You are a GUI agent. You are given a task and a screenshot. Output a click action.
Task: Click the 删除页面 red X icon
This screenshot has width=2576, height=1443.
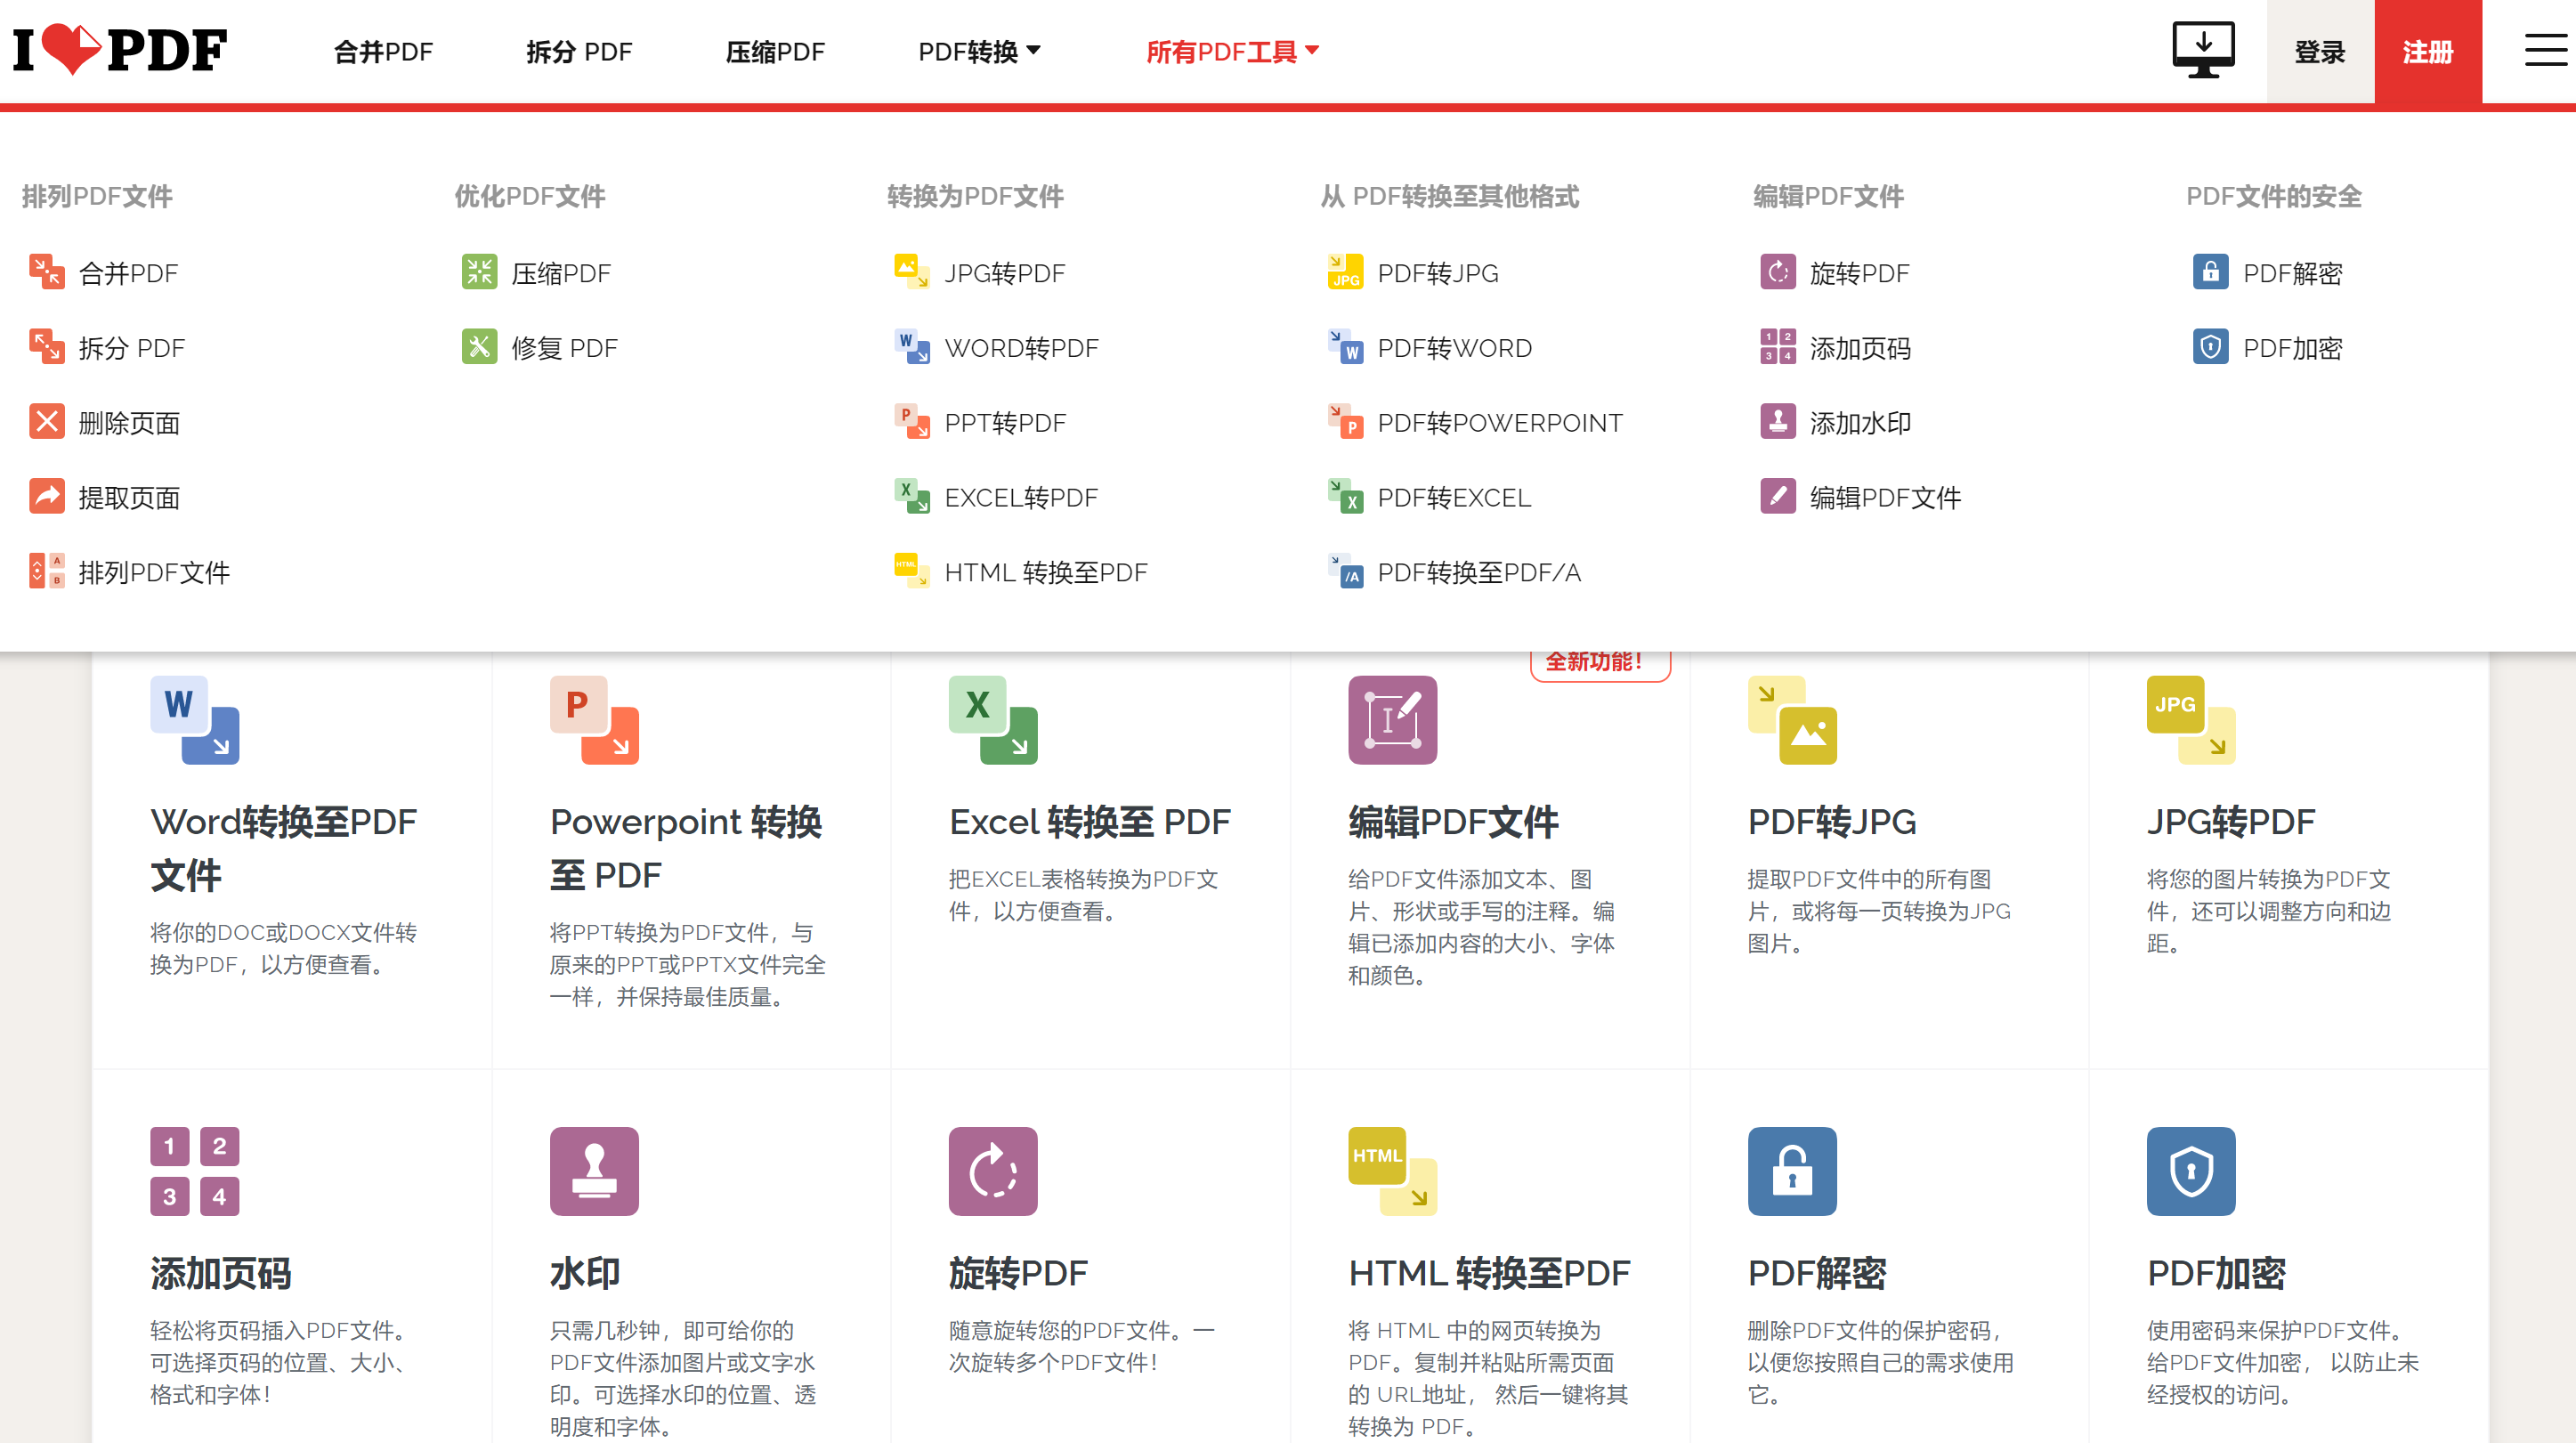(46, 422)
